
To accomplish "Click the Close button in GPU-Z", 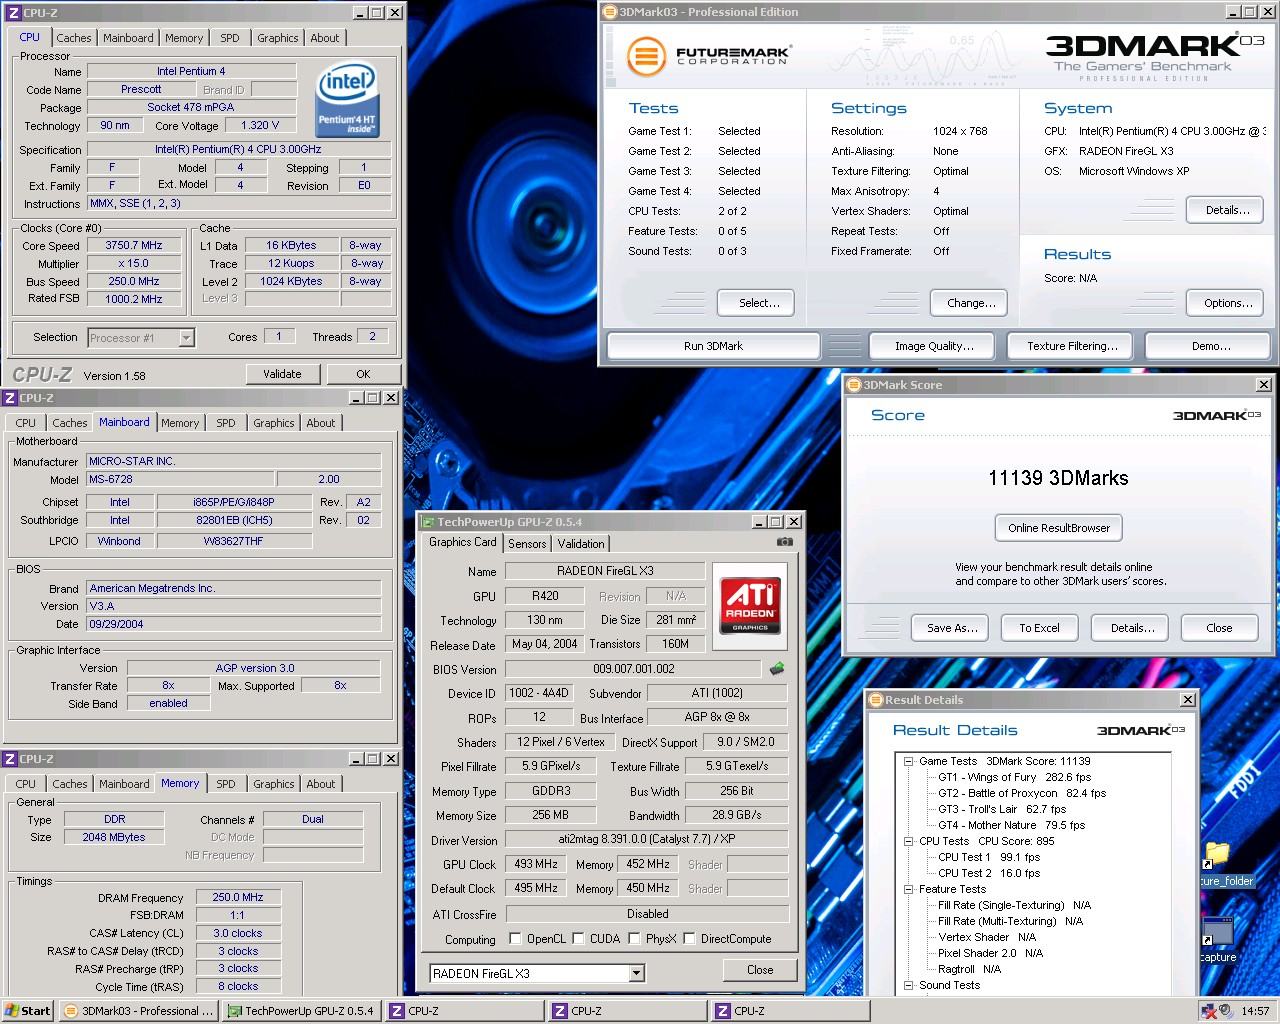I will [760, 970].
